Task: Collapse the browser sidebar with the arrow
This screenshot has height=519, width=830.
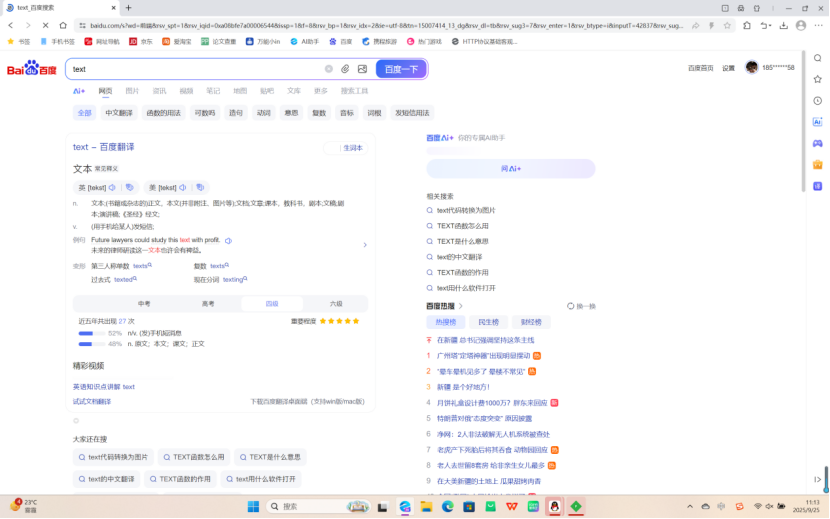Action: (x=818, y=479)
